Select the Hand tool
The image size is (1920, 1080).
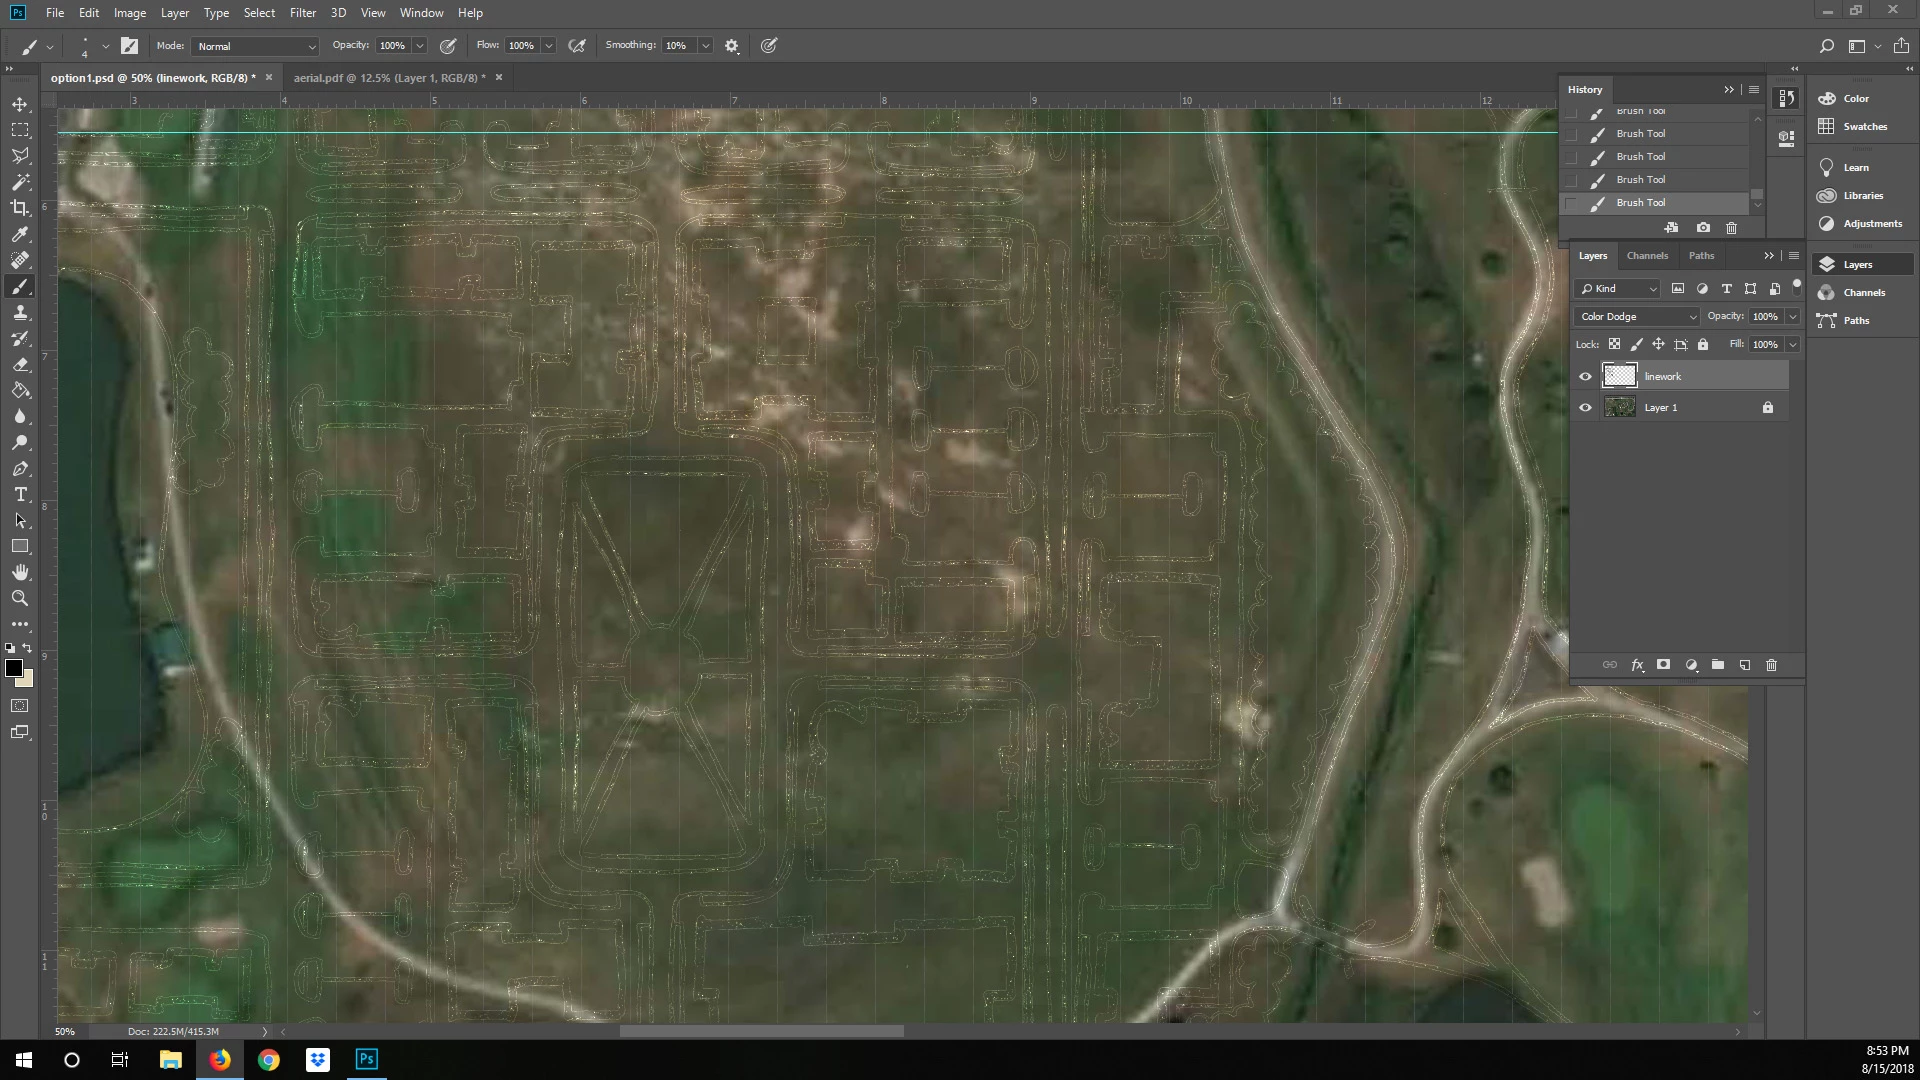pos(20,572)
